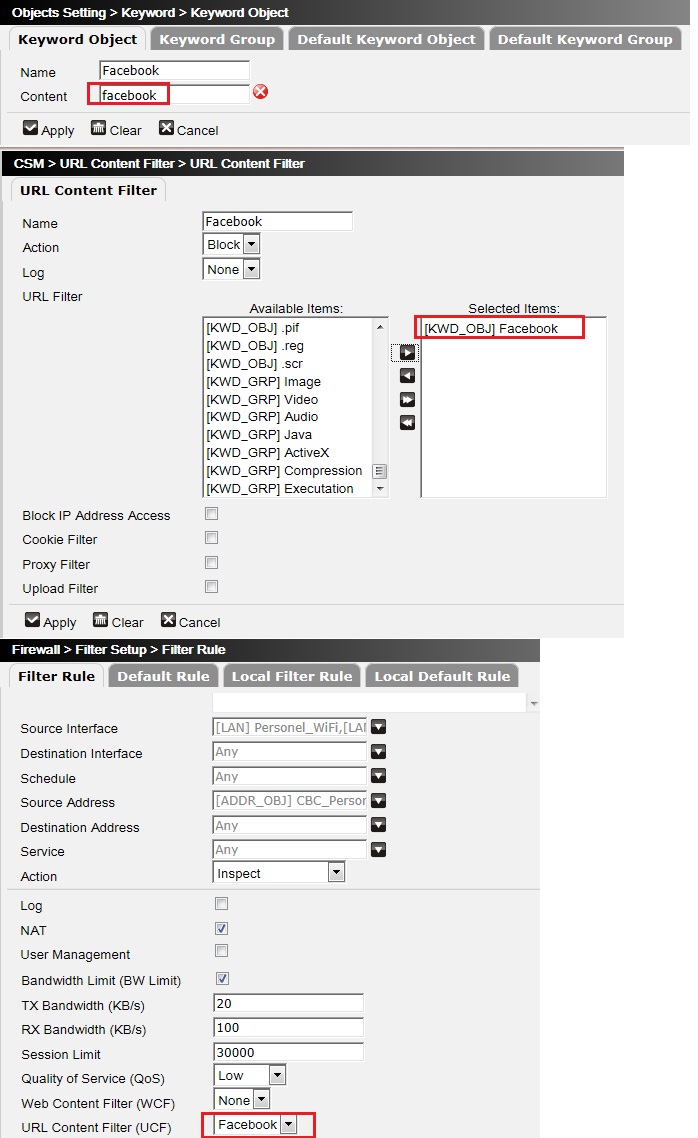Move selected item right with single arrow
698x1138 pixels.
(x=407, y=352)
